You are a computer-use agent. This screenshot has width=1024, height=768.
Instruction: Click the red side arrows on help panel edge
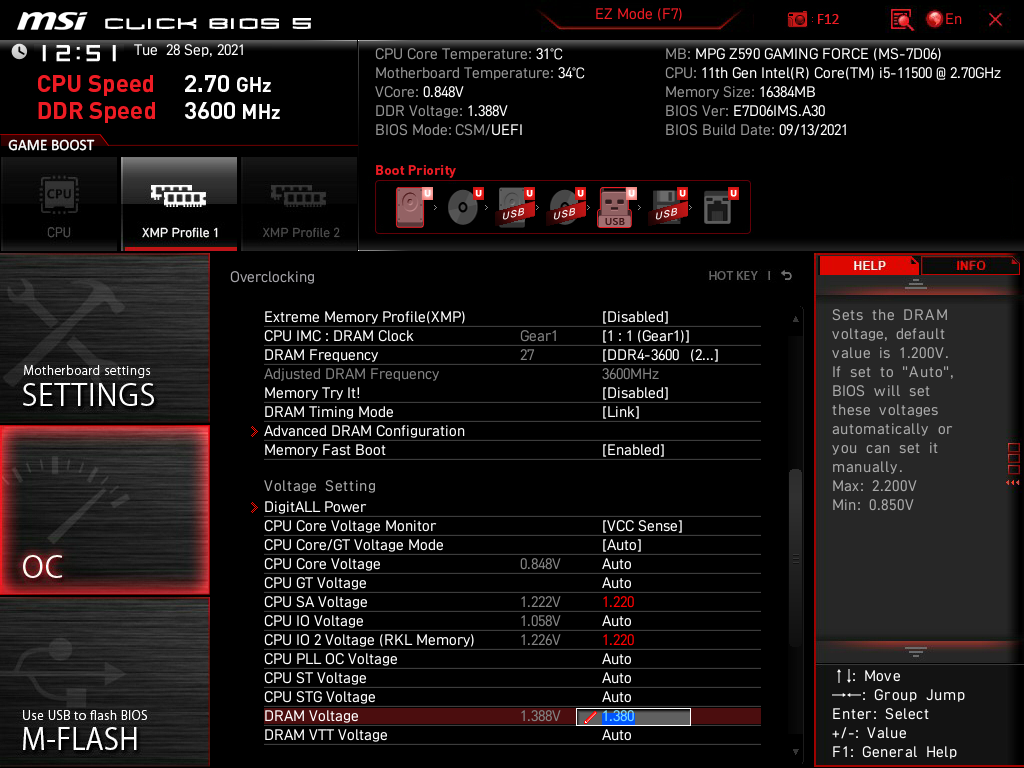click(x=1013, y=483)
